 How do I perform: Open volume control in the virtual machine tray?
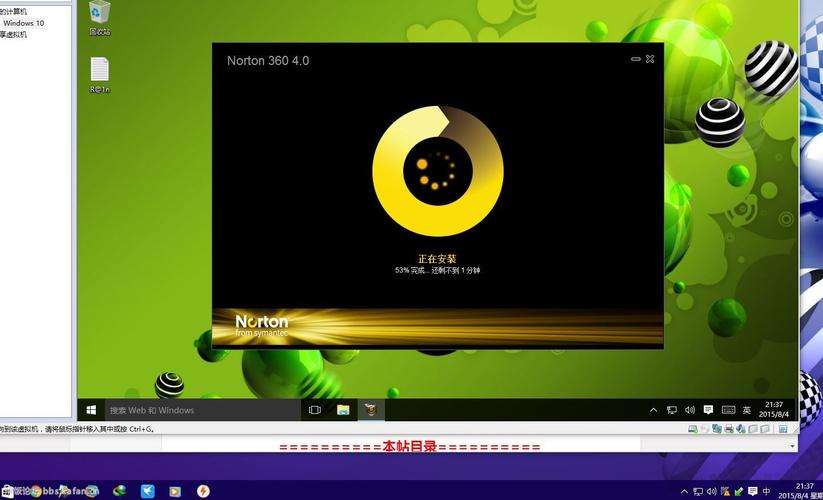[x=690, y=410]
